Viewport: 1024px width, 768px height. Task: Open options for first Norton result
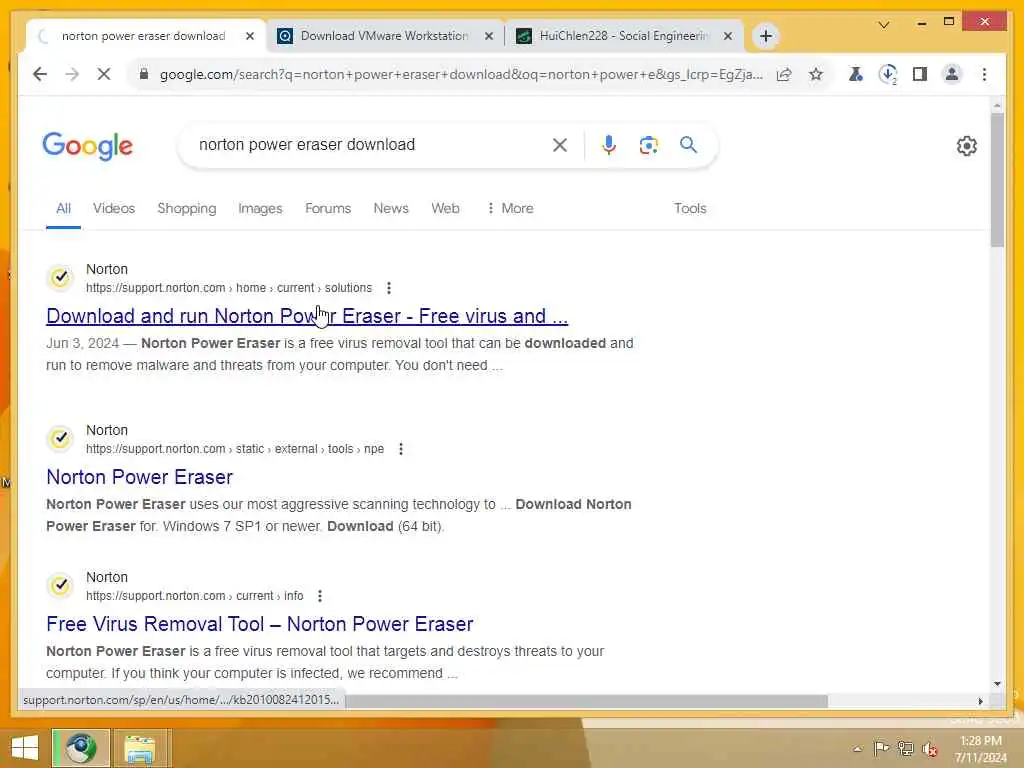coord(389,288)
